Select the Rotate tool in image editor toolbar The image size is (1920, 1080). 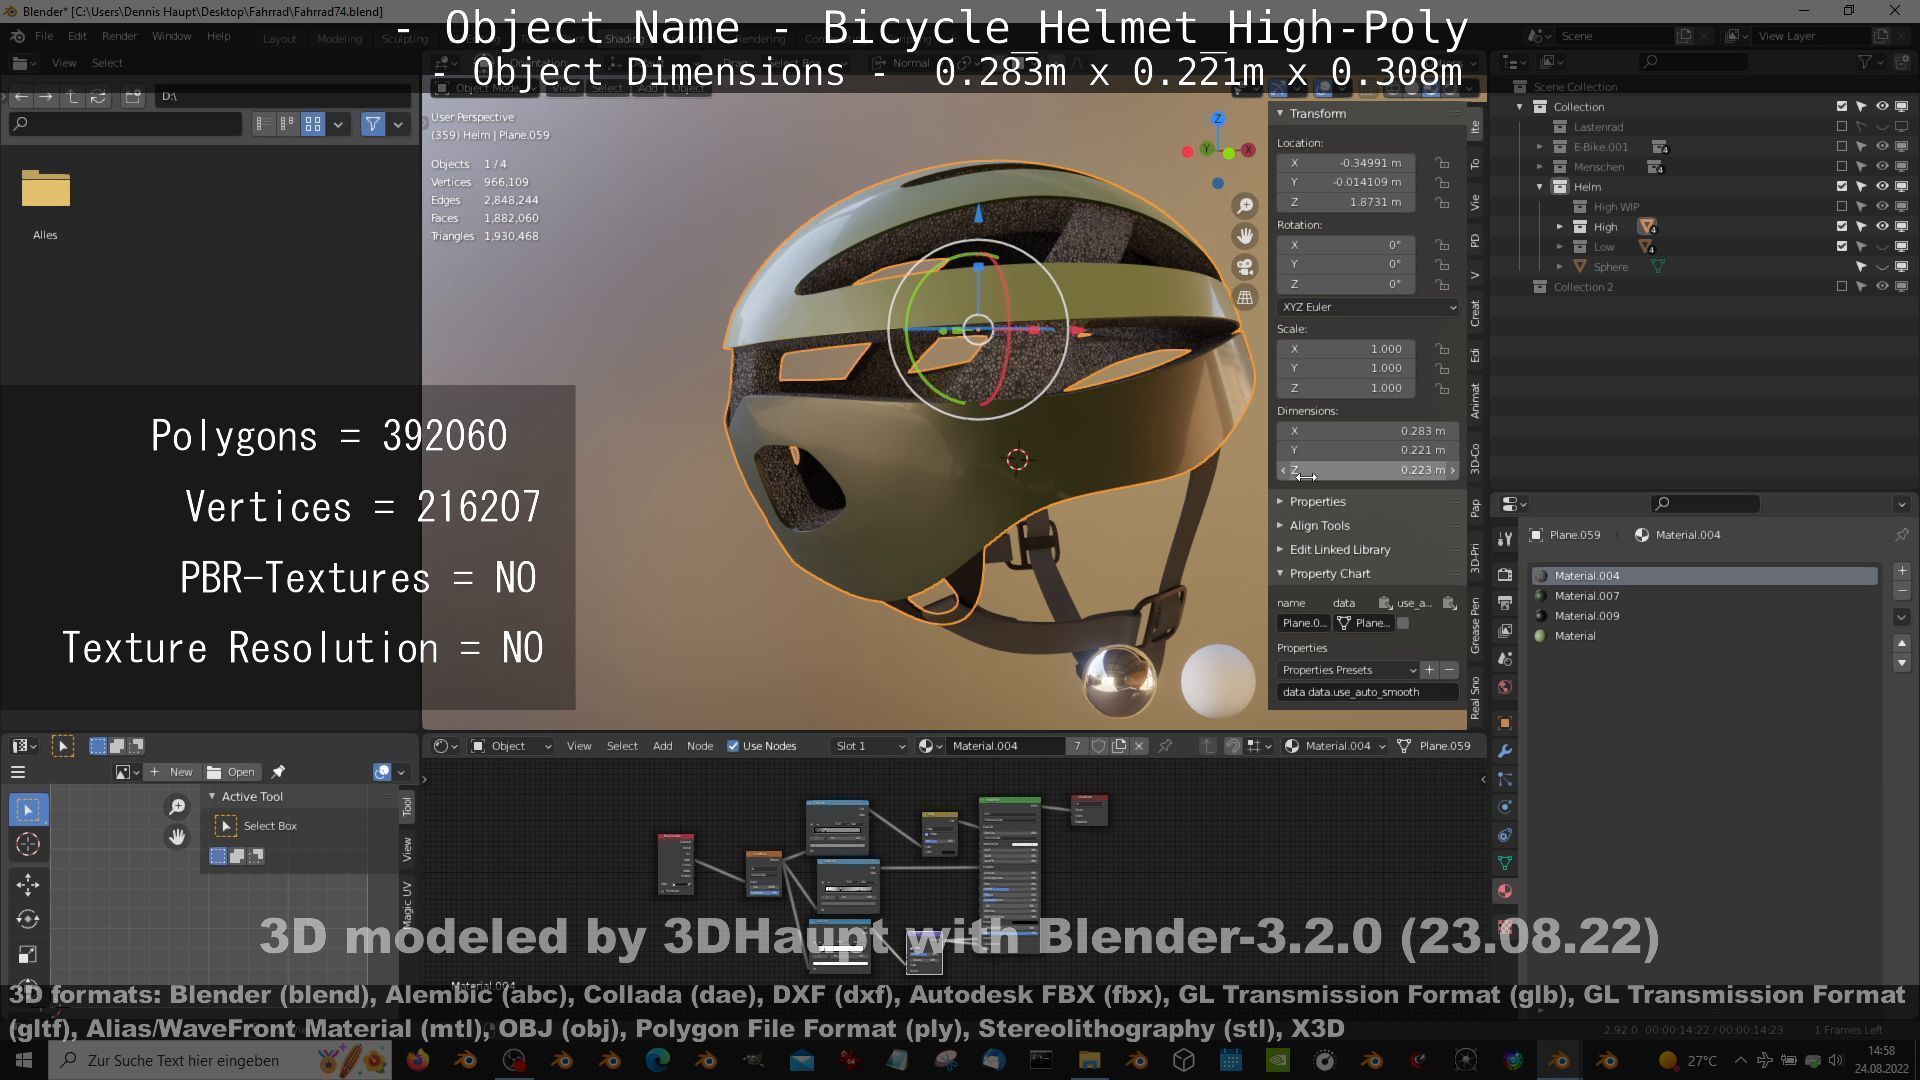click(28, 919)
